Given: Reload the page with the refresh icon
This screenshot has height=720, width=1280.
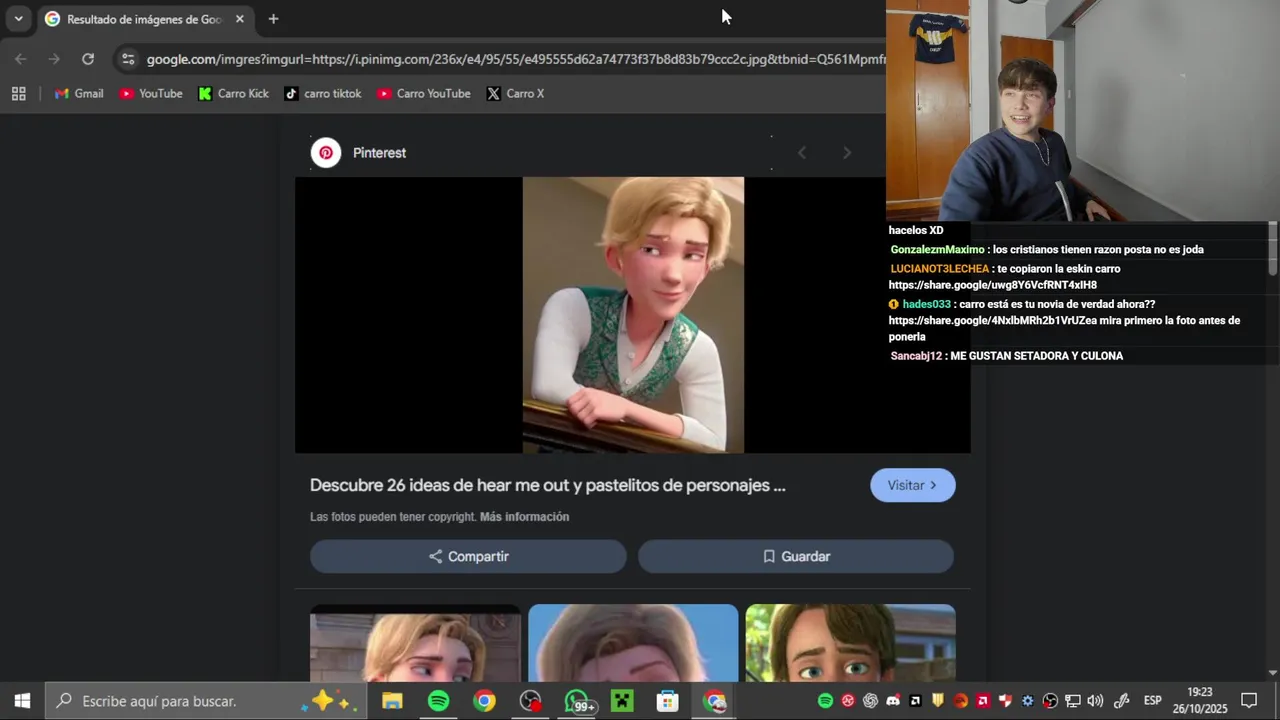Looking at the screenshot, I should (88, 59).
